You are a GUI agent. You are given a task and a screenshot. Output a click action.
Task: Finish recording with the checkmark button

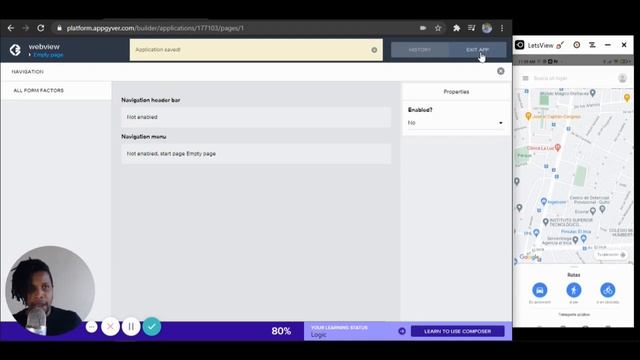pyautogui.click(x=152, y=327)
